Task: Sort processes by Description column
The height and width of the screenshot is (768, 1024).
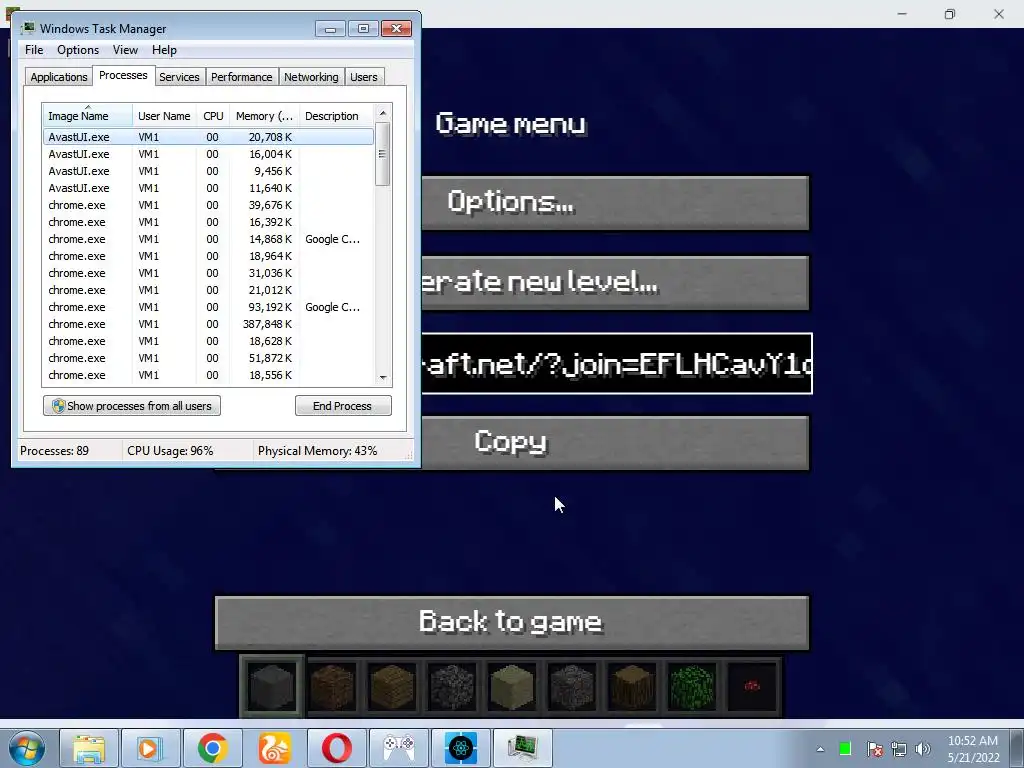Action: click(x=336, y=116)
